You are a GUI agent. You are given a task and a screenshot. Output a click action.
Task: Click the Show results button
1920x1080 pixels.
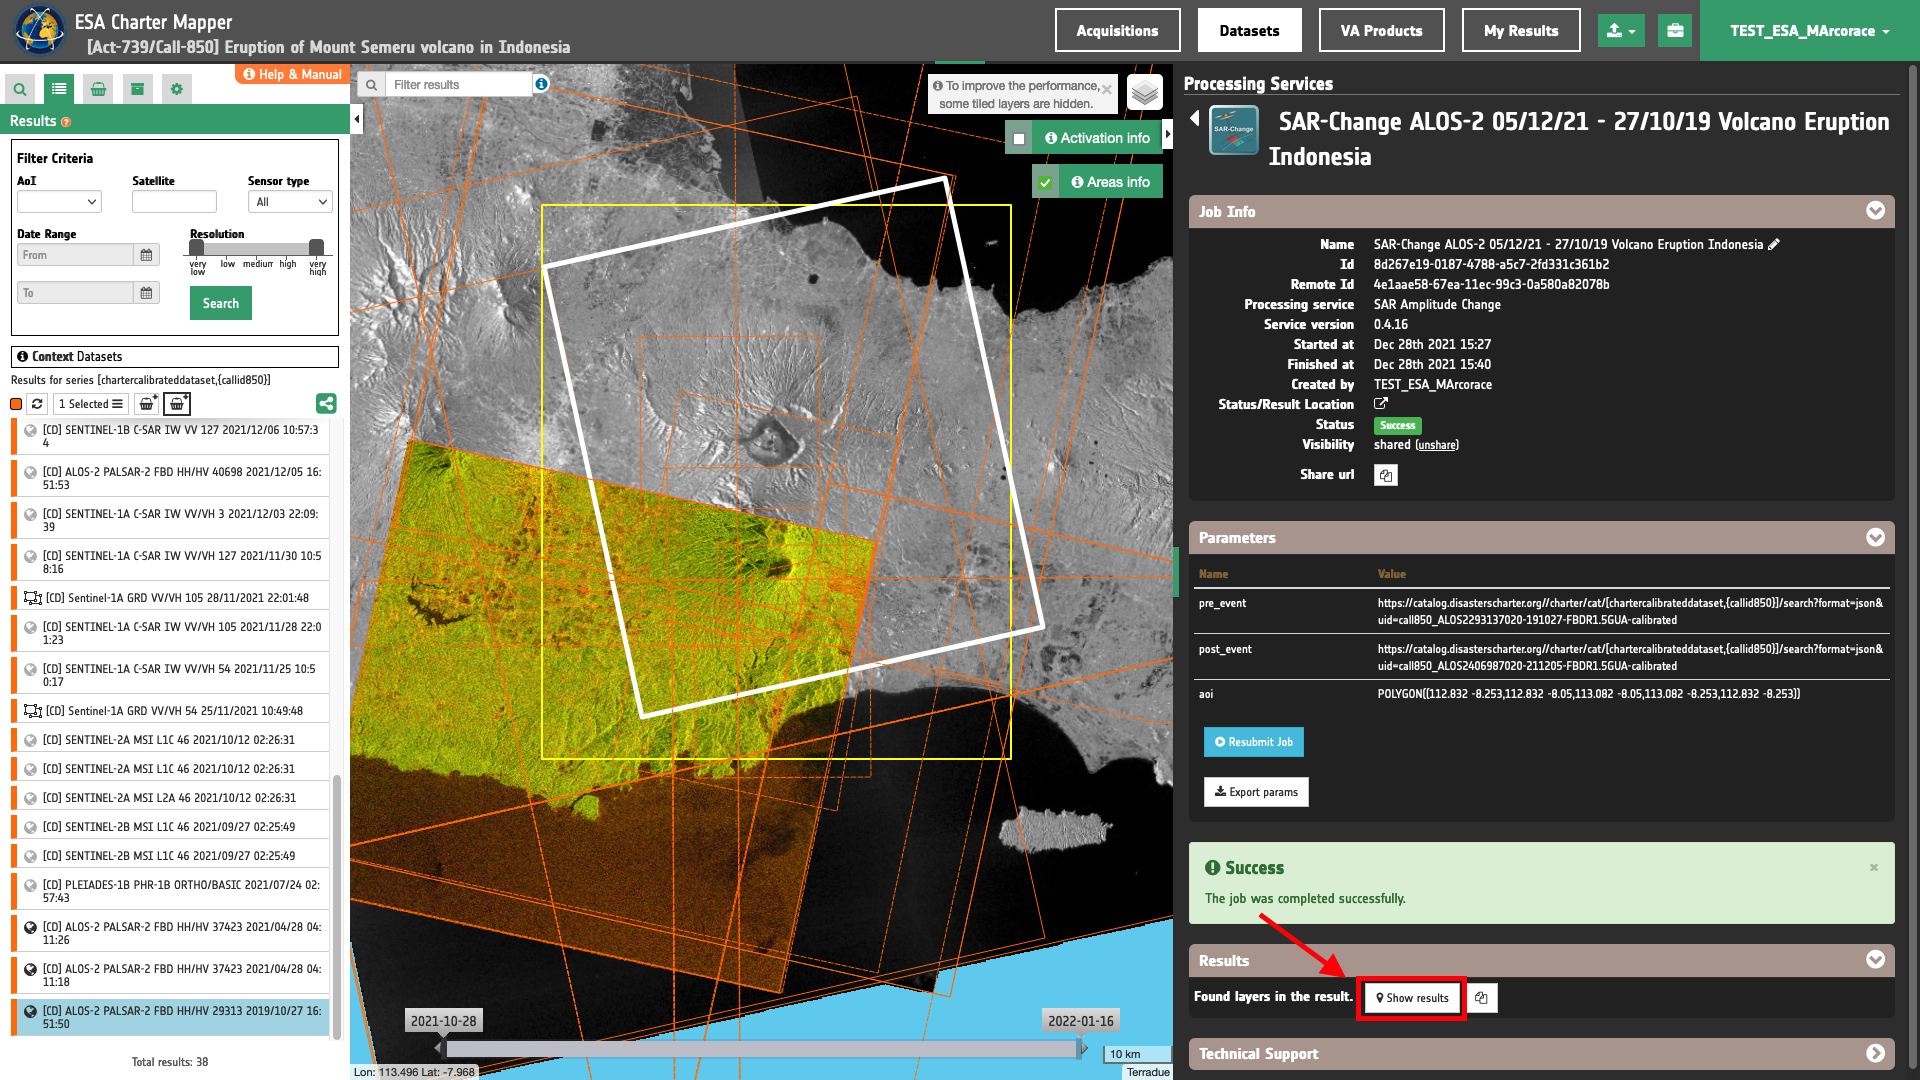(1412, 998)
